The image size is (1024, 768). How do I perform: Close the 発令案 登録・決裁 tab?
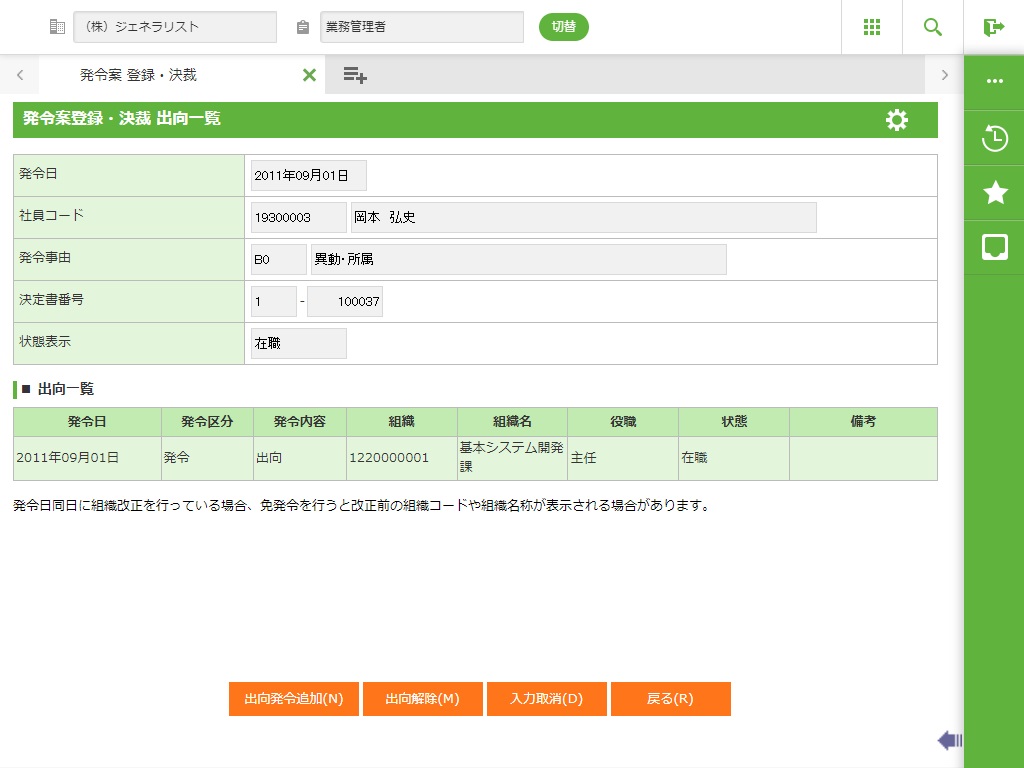pyautogui.click(x=309, y=75)
